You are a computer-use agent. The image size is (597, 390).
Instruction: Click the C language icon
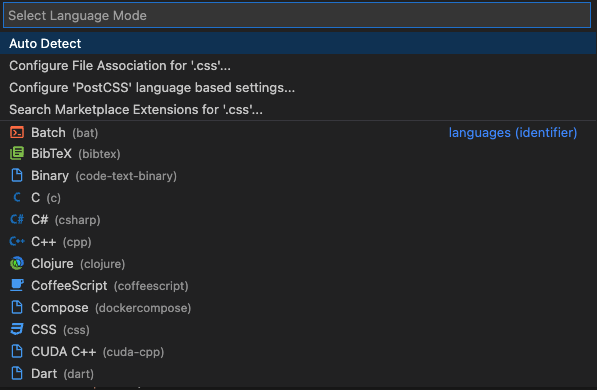point(17,197)
